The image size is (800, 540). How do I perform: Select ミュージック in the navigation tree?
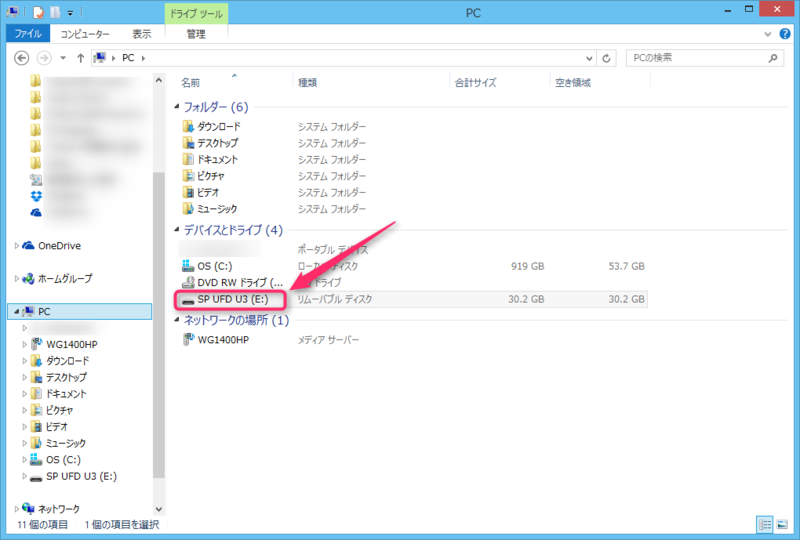pos(66,443)
